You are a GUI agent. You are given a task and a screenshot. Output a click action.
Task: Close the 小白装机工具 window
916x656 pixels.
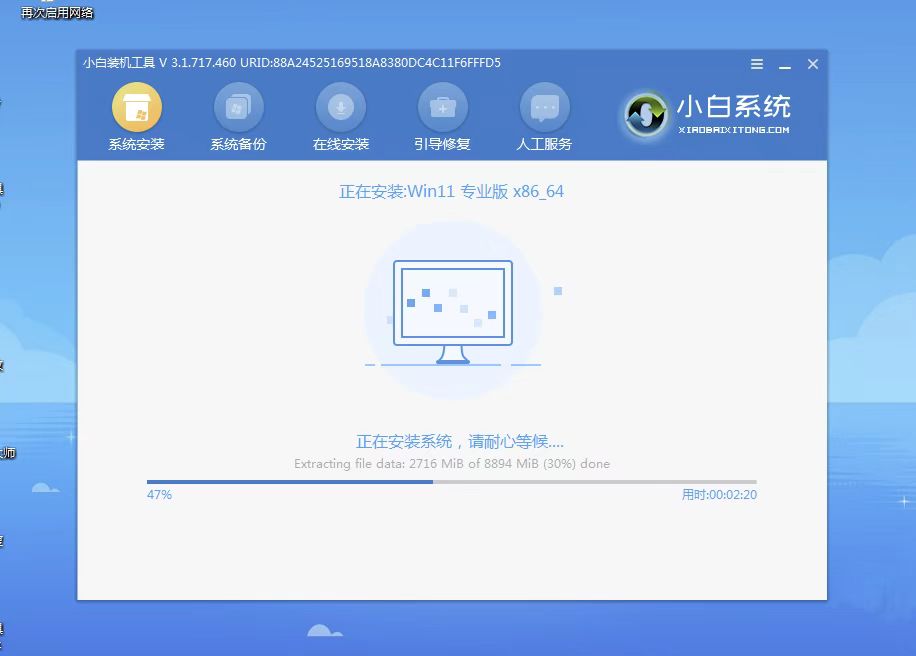813,64
